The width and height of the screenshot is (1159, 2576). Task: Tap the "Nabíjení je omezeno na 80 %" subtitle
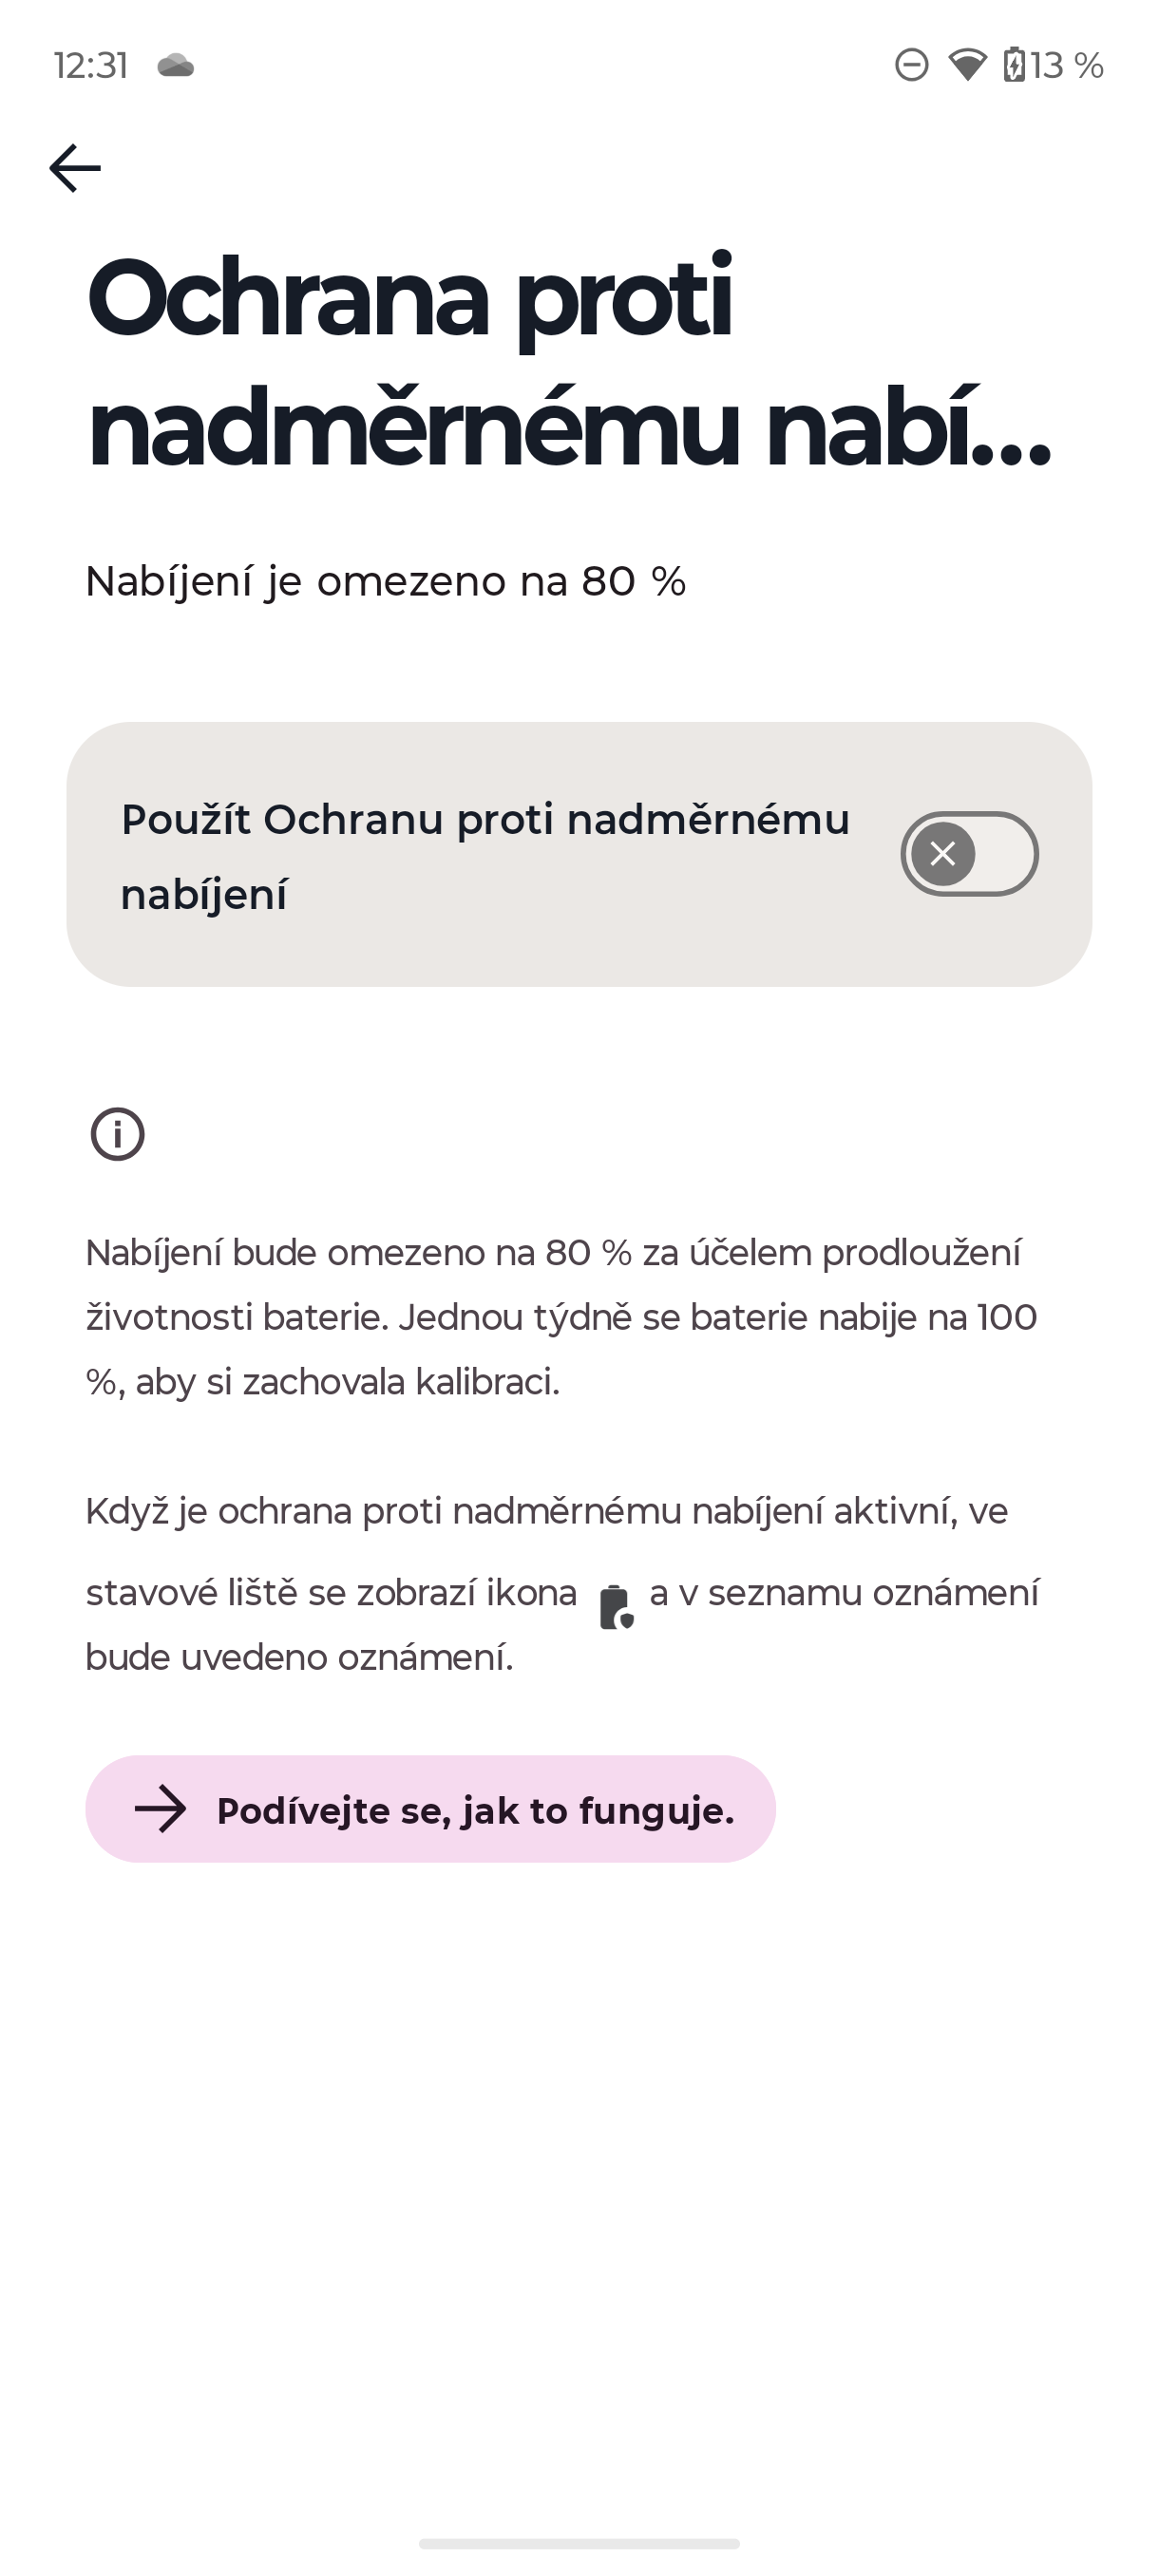click(x=386, y=581)
